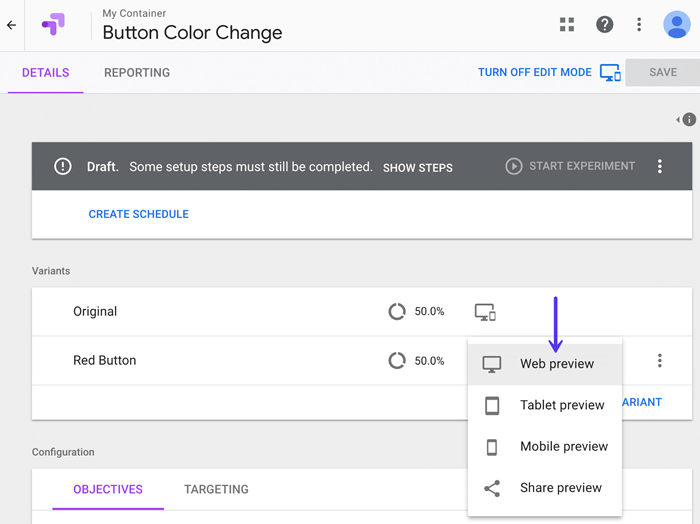700x524 pixels.
Task: Click START EXPERIMENT text
Action: coord(582,166)
